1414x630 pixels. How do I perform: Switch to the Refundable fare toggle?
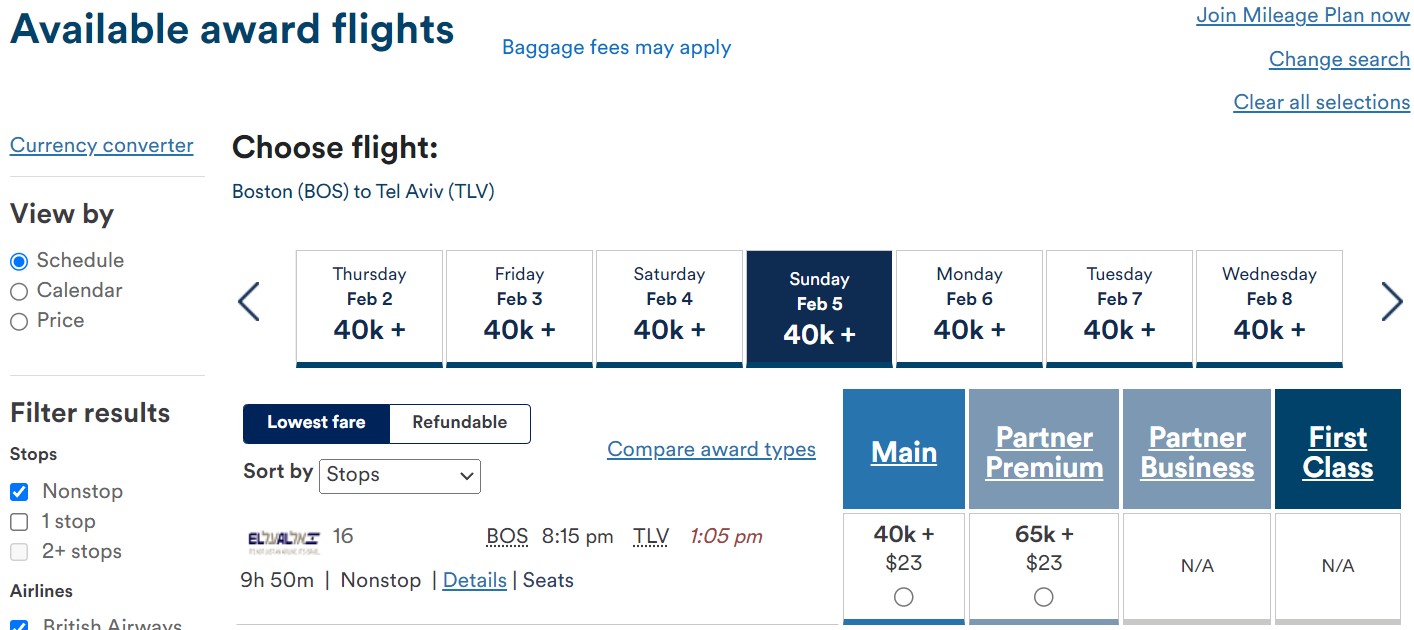[x=460, y=423]
